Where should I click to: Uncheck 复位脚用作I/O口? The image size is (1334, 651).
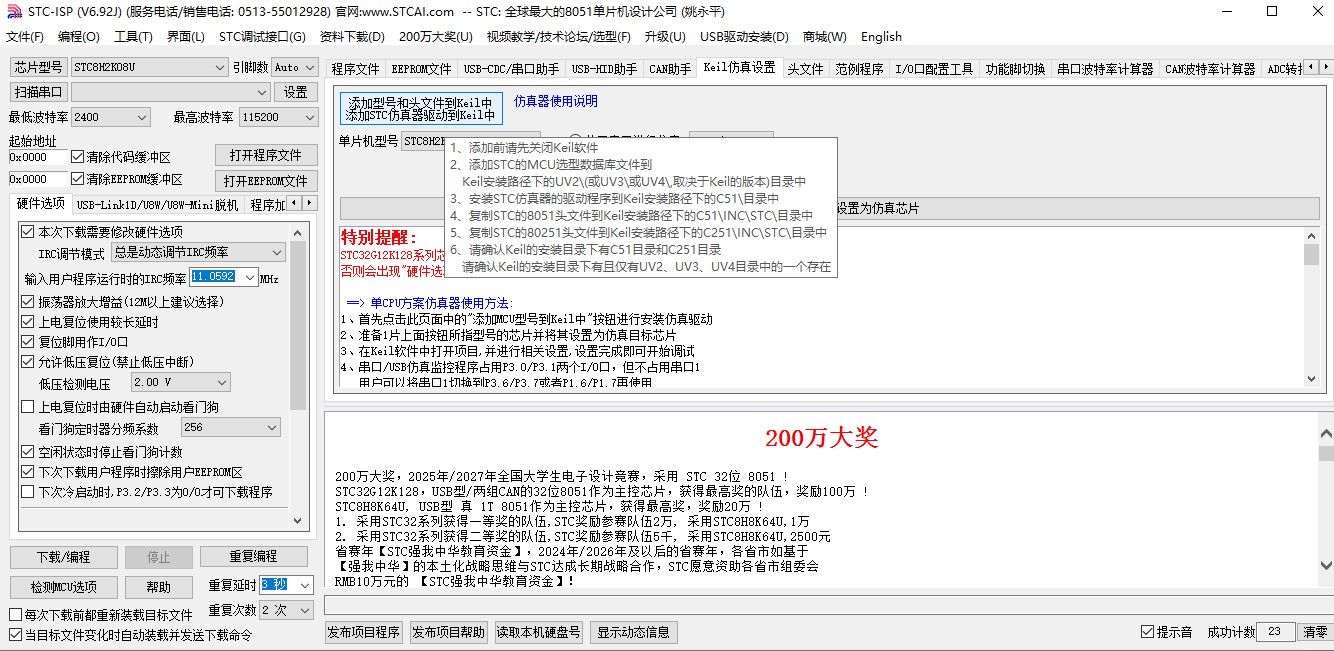(28, 342)
